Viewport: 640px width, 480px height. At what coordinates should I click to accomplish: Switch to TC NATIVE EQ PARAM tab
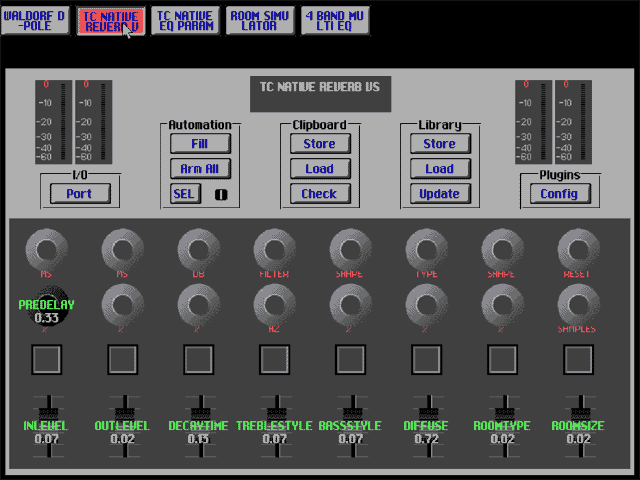tap(185, 20)
